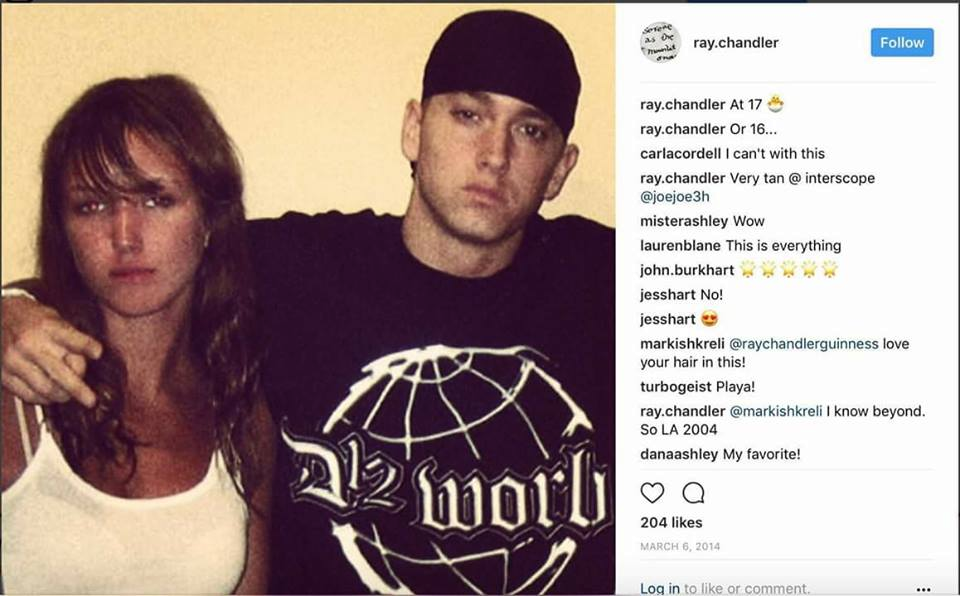Click jesshart username beside "No!" comment
This screenshot has width=960, height=596.
pyautogui.click(x=667, y=295)
